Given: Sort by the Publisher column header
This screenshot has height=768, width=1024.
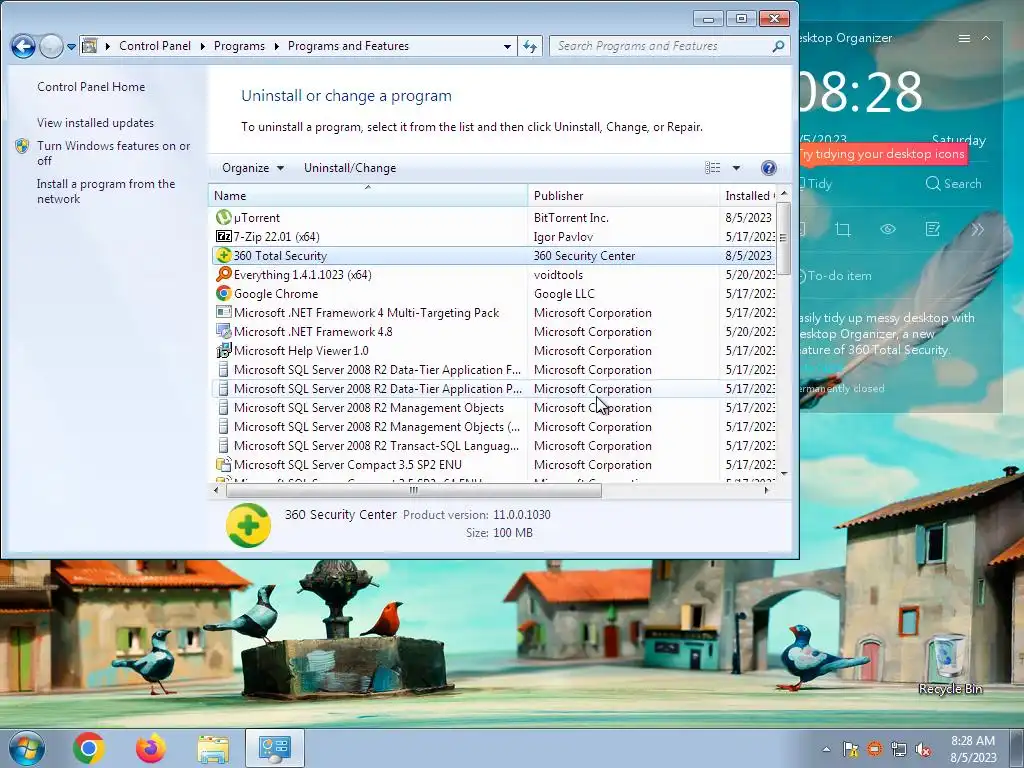Looking at the screenshot, I should [623, 195].
